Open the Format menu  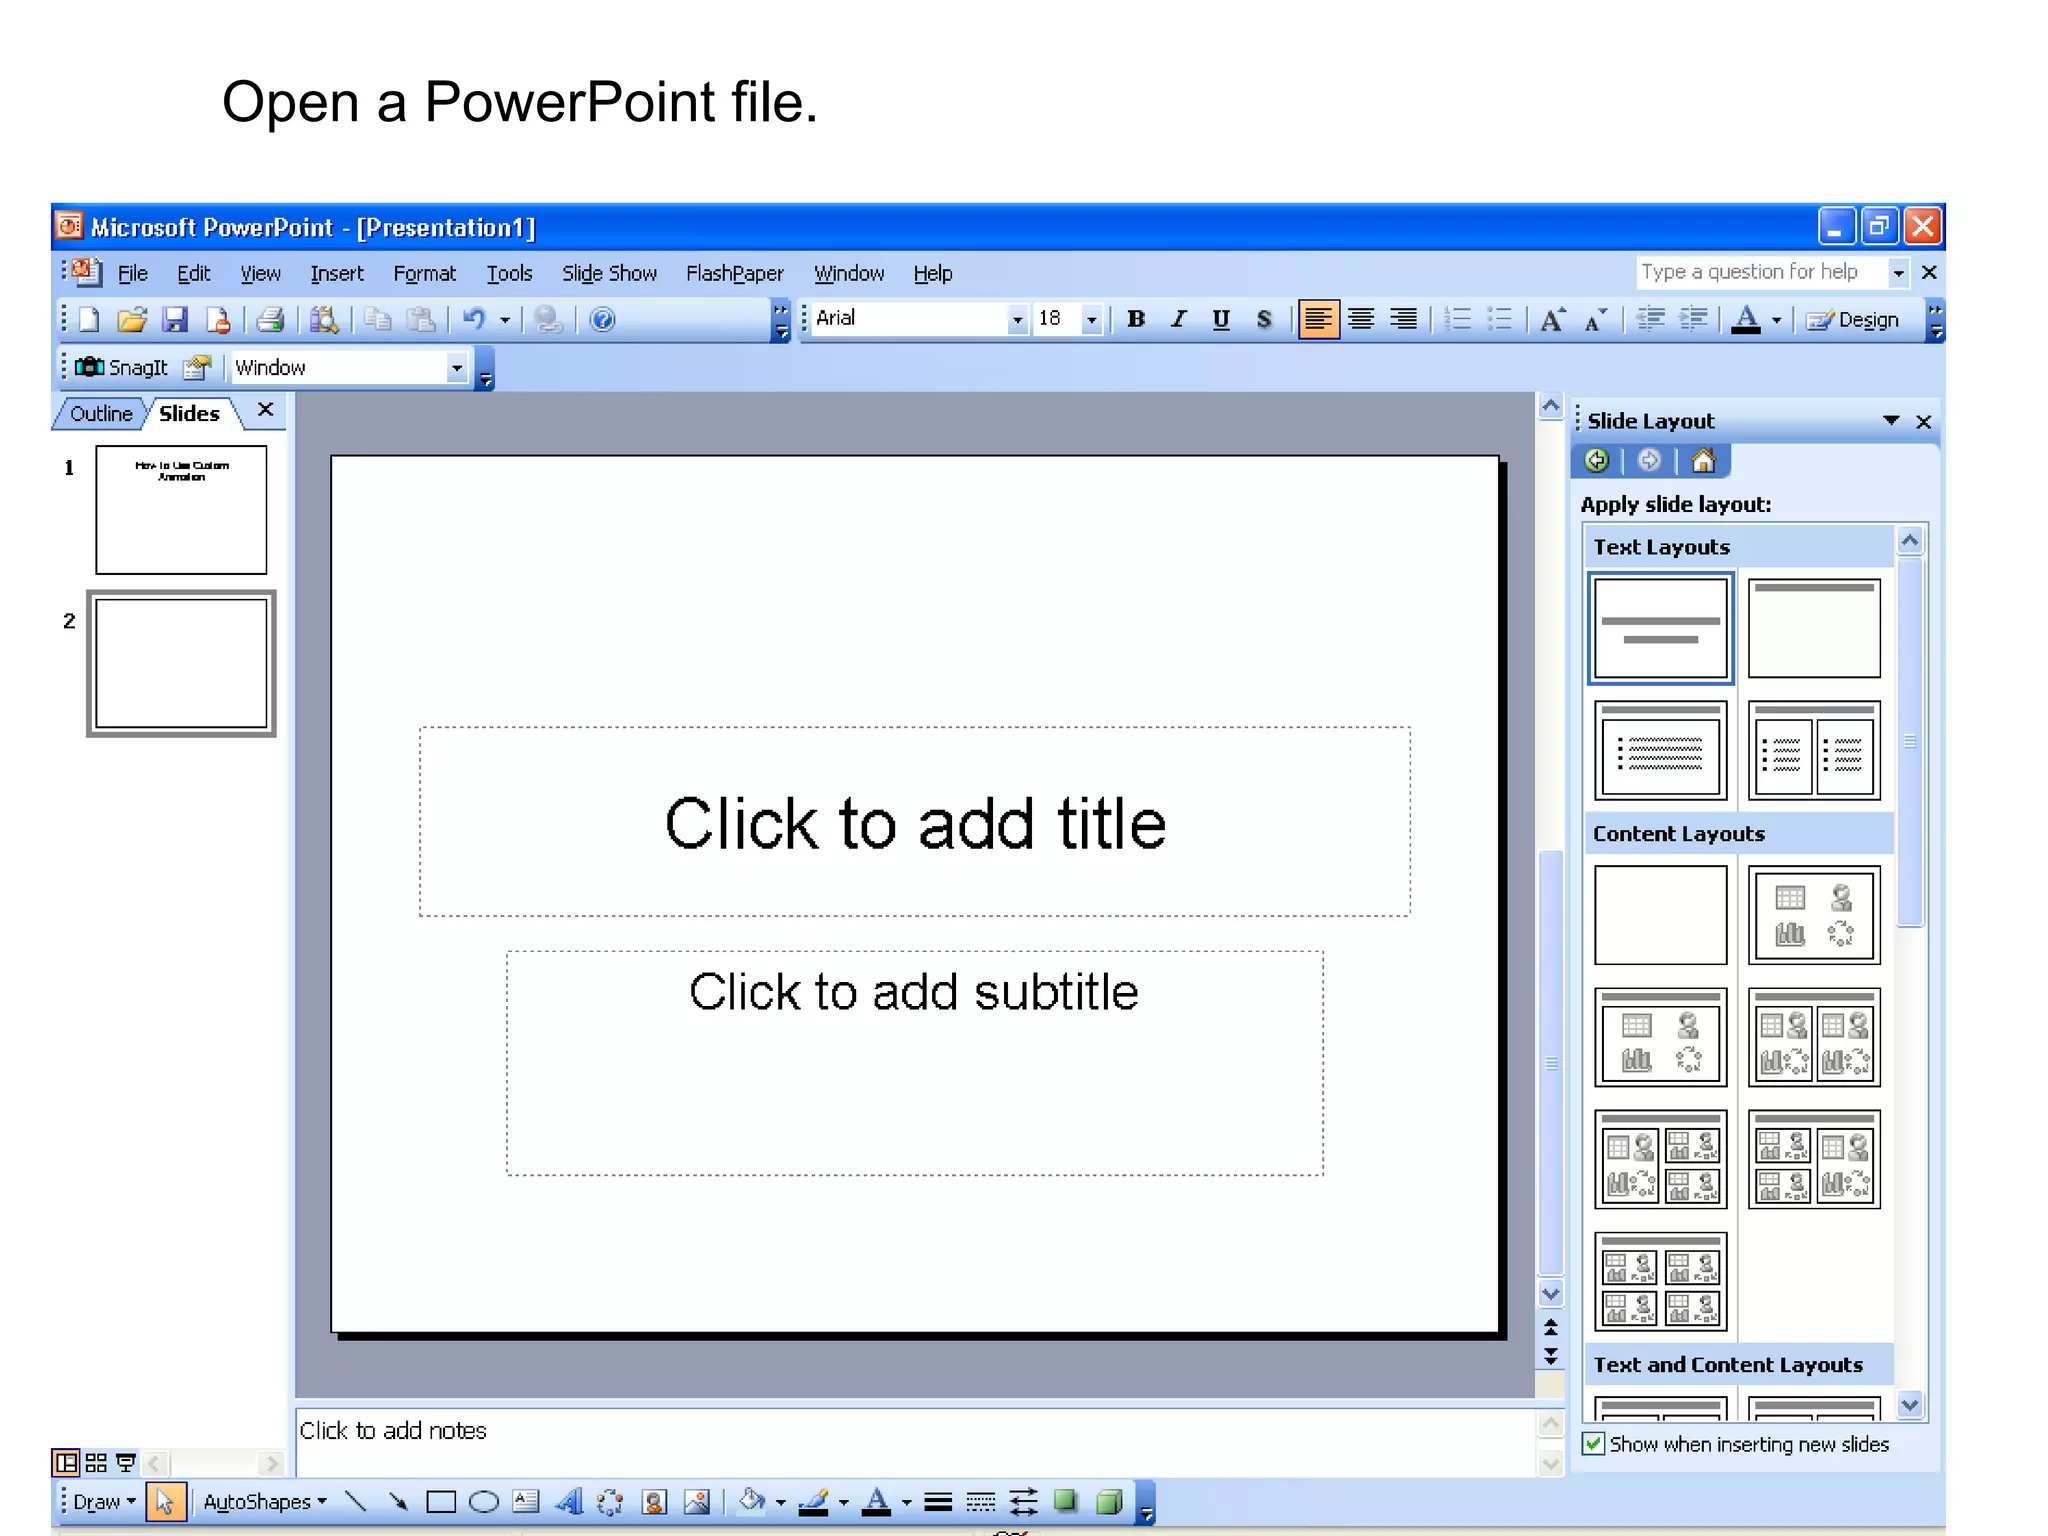(424, 274)
